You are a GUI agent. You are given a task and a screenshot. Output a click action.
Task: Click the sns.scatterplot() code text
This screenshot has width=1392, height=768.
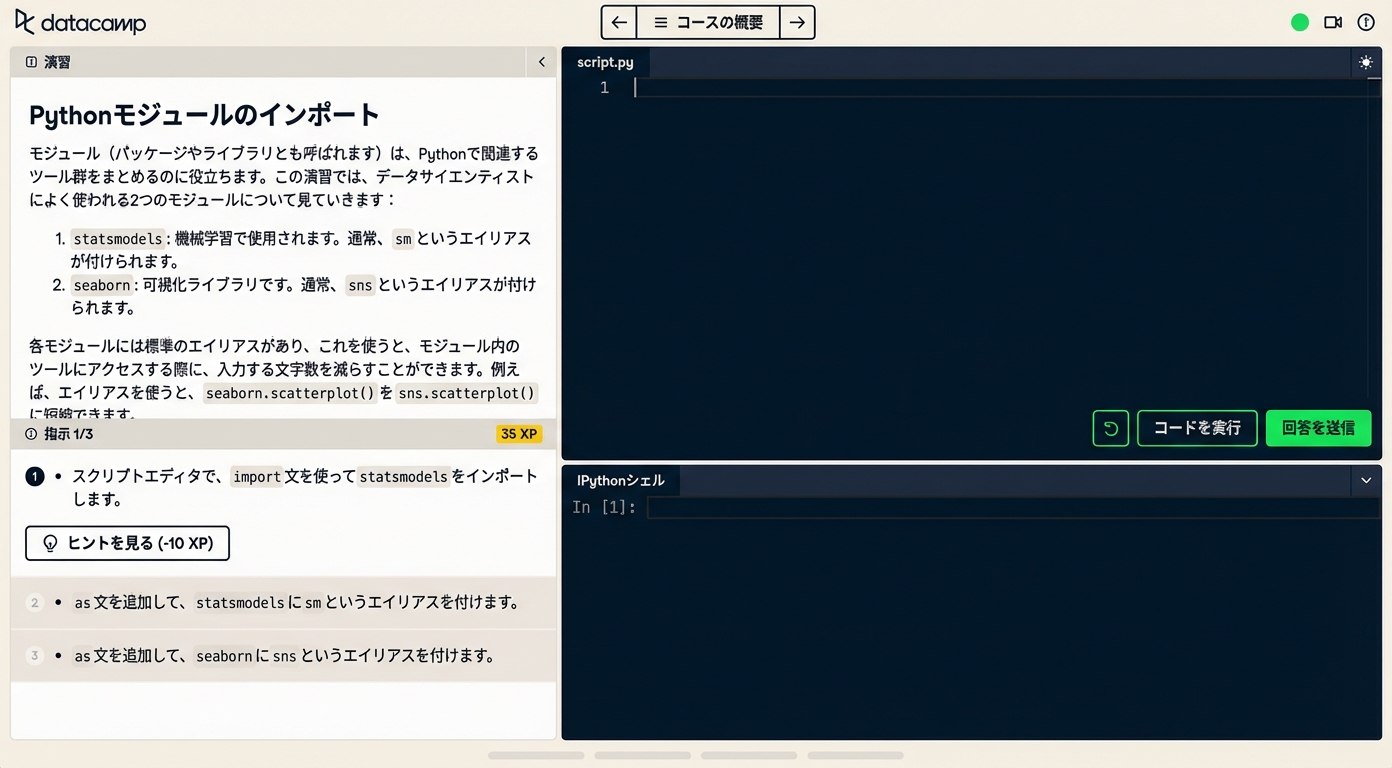coord(467,393)
